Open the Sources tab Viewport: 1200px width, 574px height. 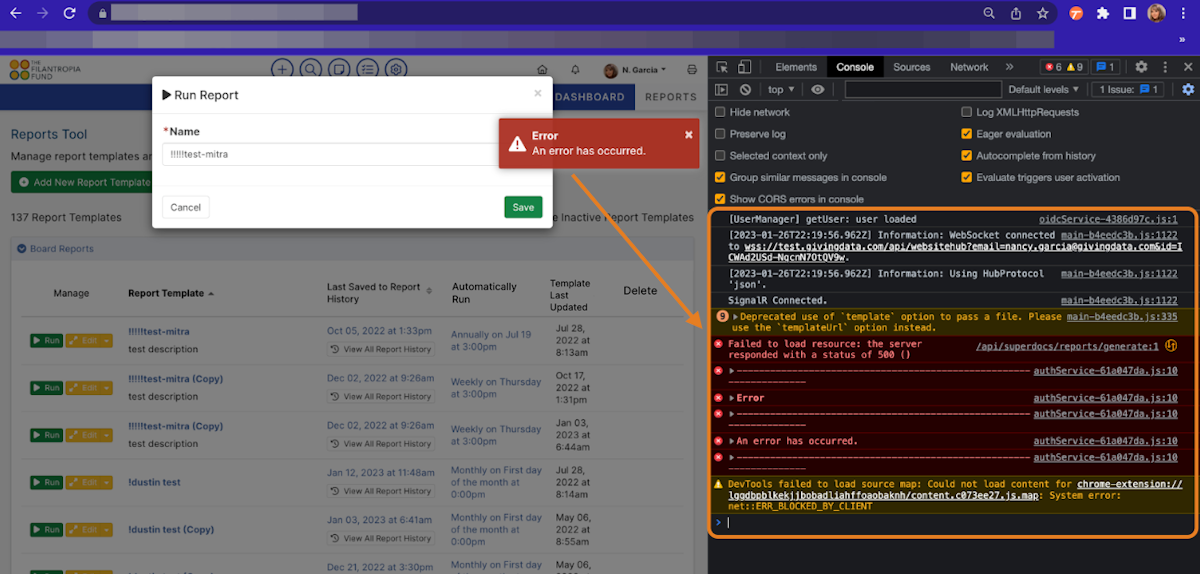pyautogui.click(x=912, y=67)
